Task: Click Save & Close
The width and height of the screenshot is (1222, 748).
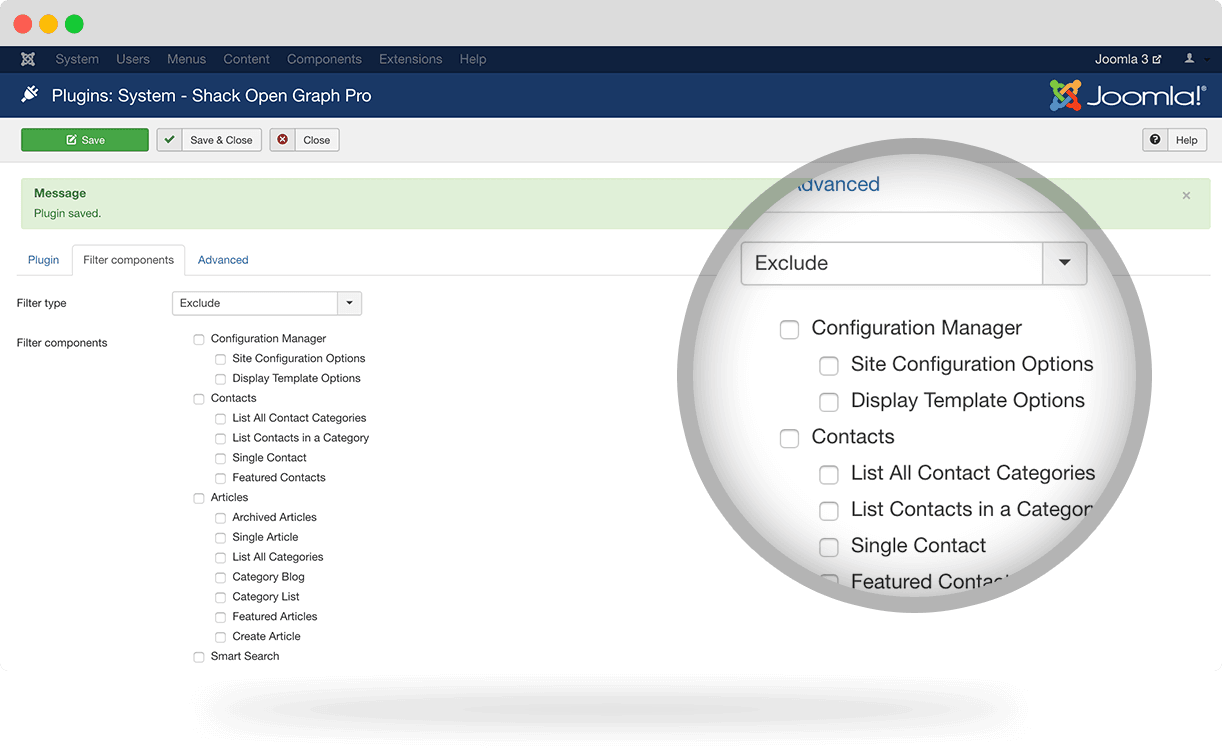Action: pyautogui.click(x=209, y=140)
